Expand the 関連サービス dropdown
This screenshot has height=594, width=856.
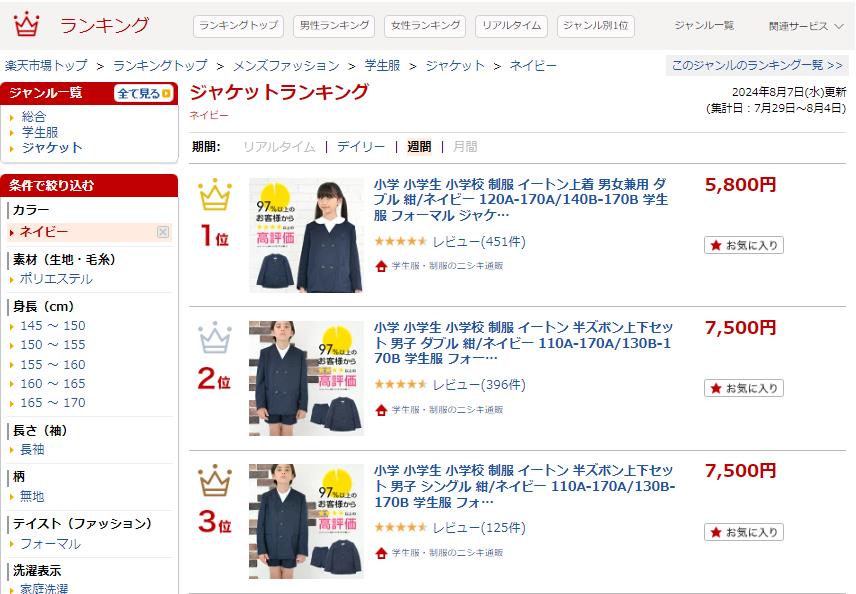(x=806, y=26)
